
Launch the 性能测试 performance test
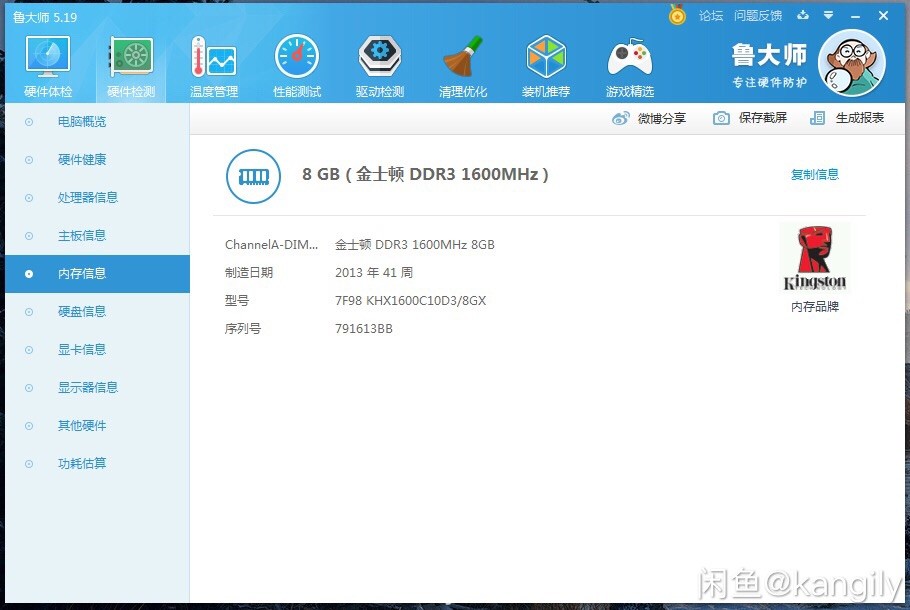(x=297, y=66)
